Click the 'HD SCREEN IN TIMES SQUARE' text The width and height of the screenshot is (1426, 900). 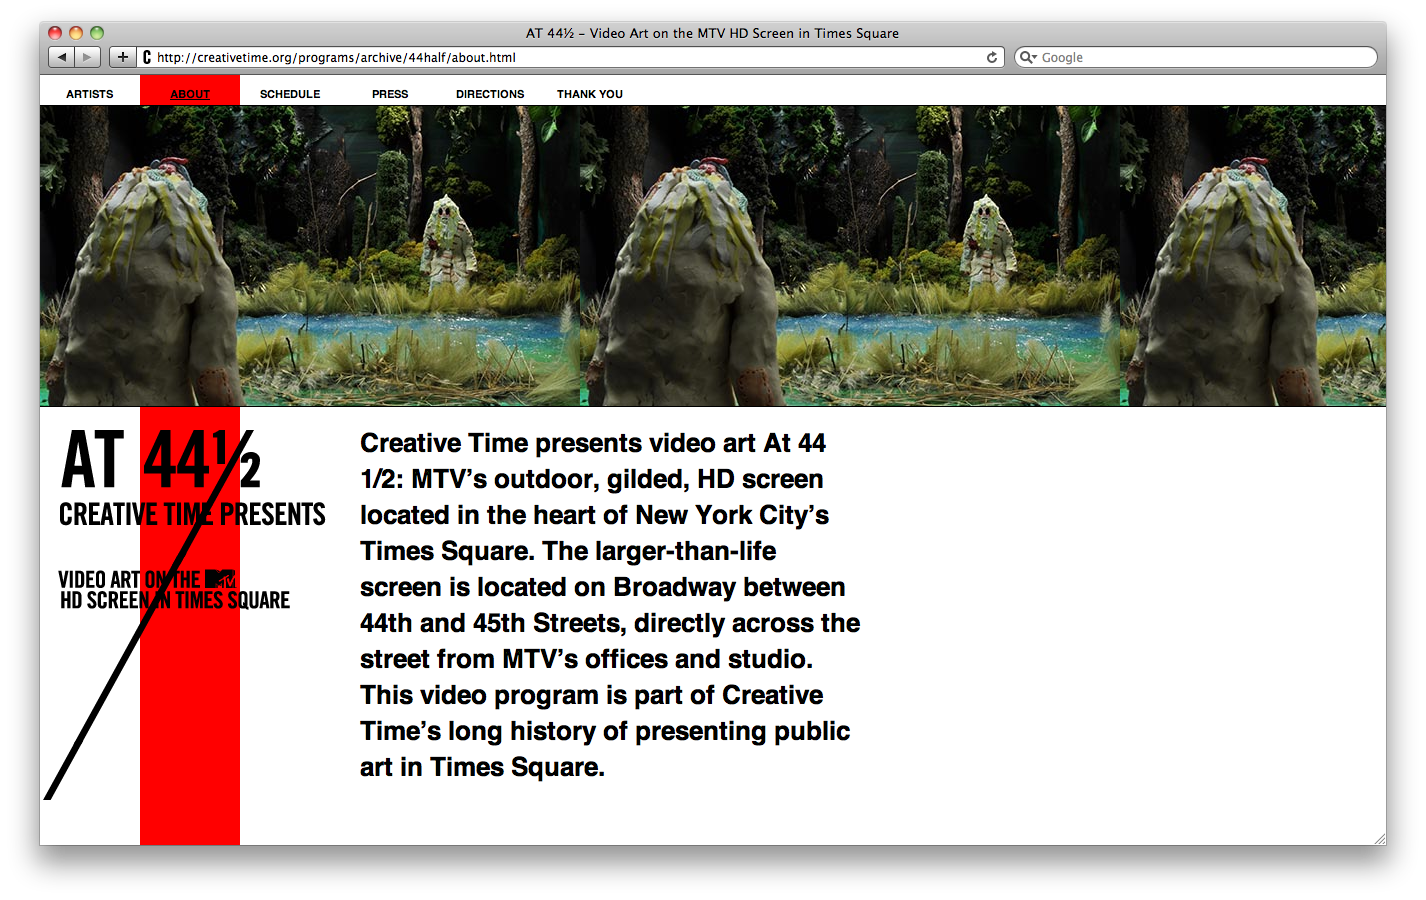tap(175, 600)
